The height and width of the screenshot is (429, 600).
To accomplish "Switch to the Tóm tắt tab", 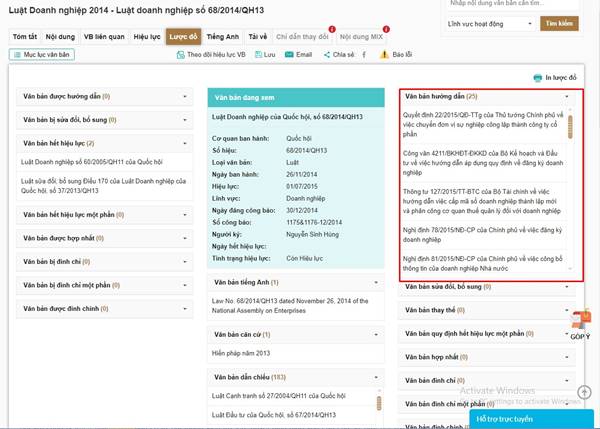I will click(24, 35).
